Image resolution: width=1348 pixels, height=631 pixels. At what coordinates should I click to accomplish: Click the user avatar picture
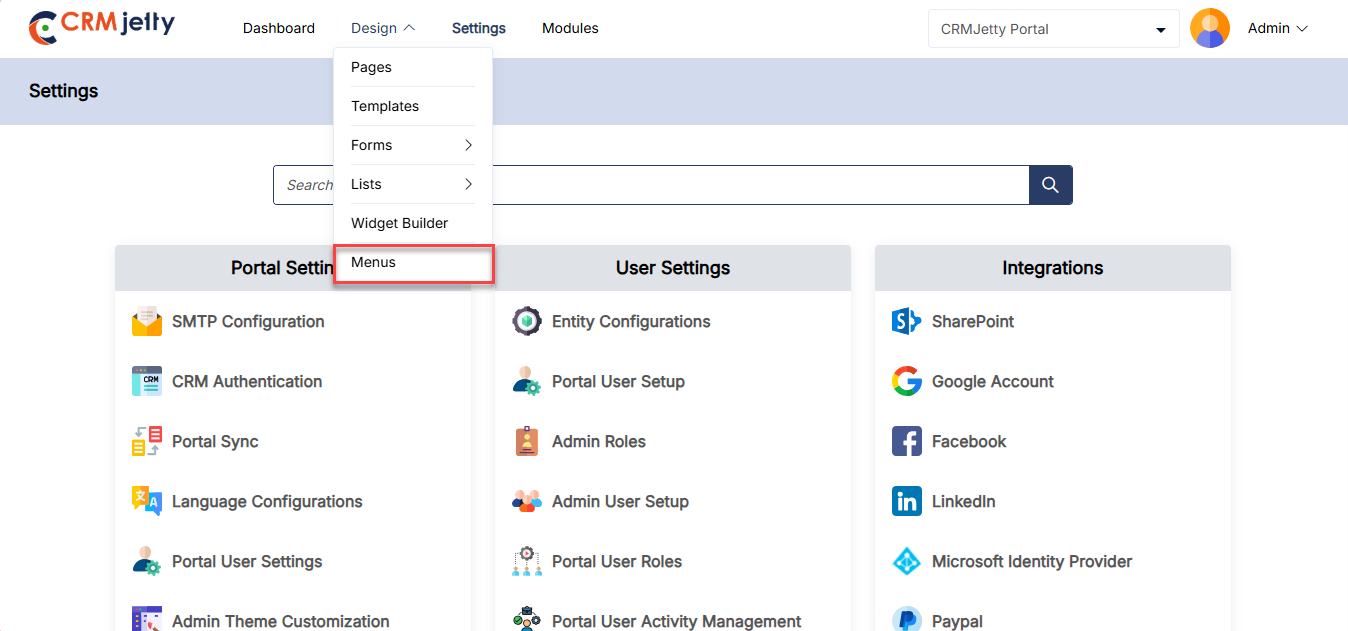(x=1210, y=29)
